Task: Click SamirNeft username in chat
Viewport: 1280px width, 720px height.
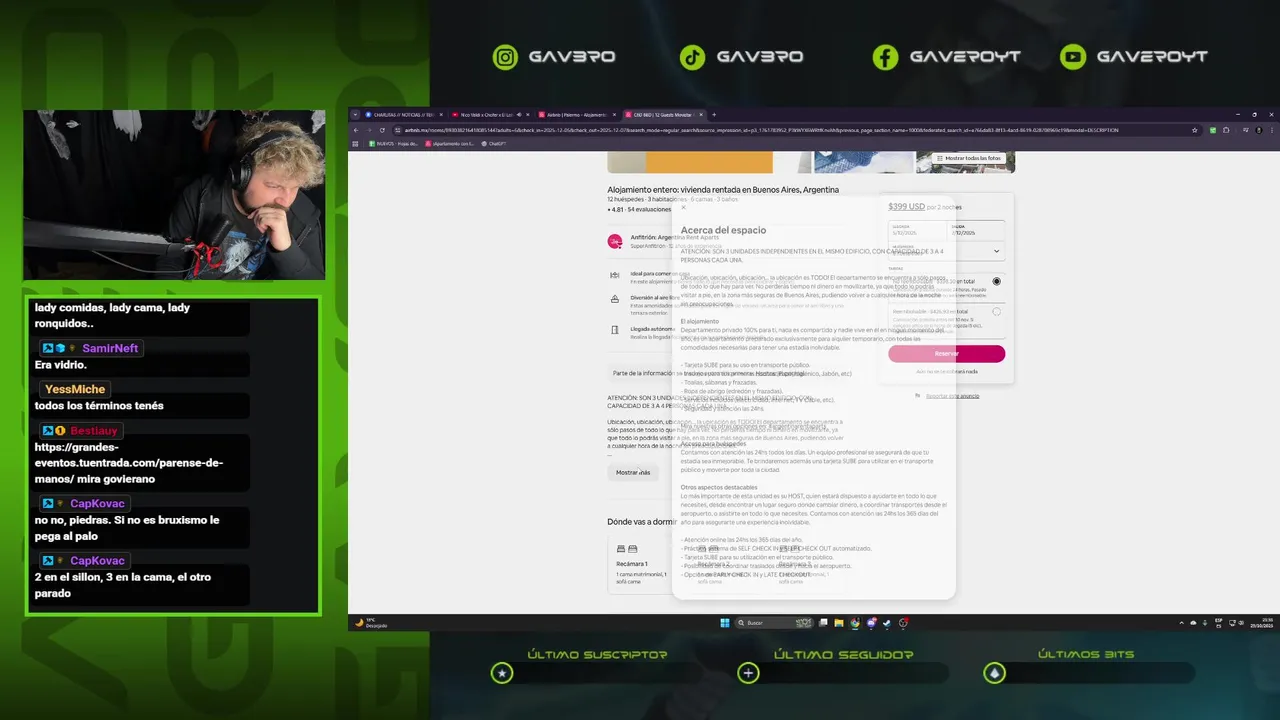Action: 110,348
